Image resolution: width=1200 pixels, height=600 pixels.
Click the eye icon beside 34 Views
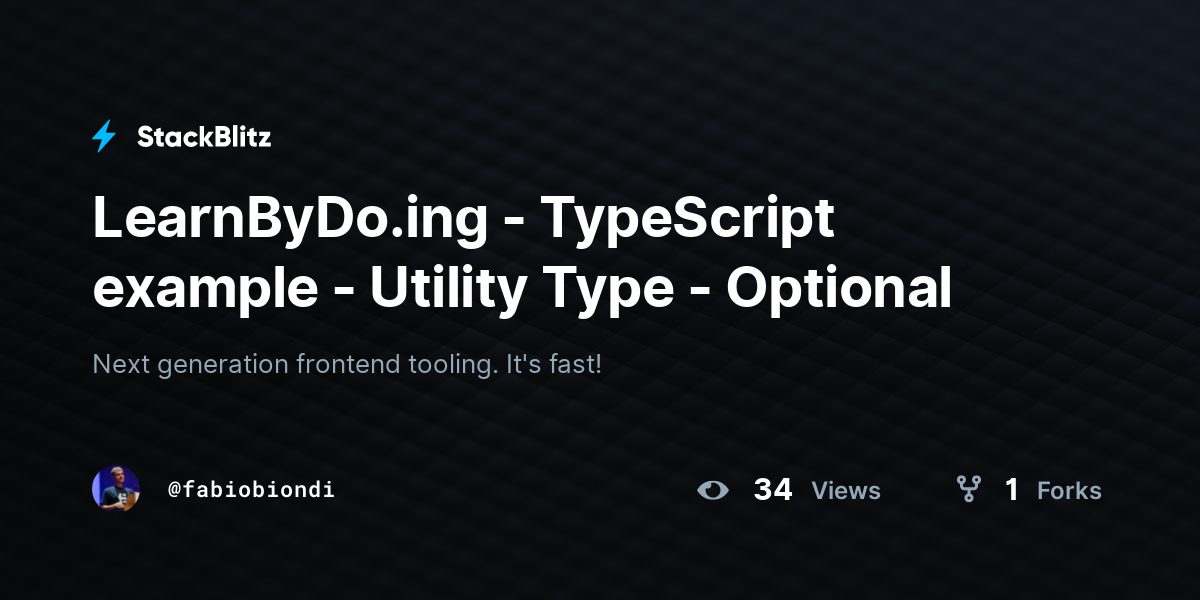point(713,490)
